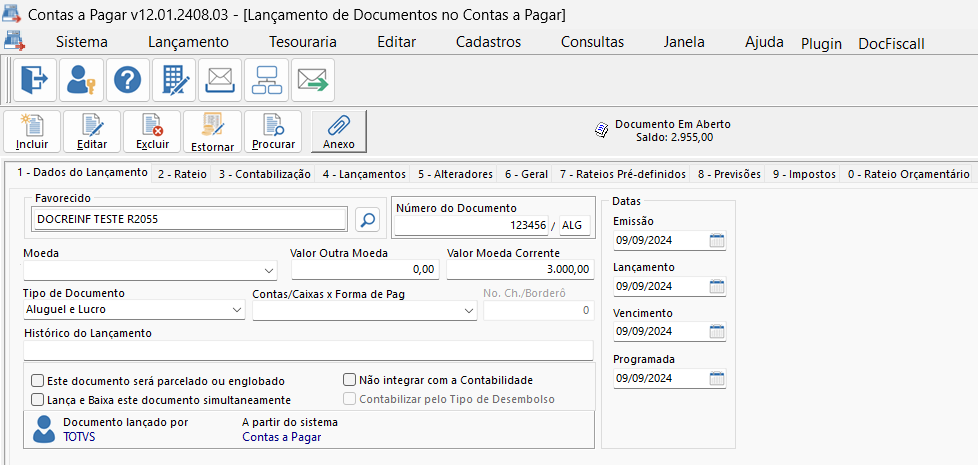The image size is (978, 465).
Task: Click the magnifier beside Favorecido field
Action: click(367, 219)
